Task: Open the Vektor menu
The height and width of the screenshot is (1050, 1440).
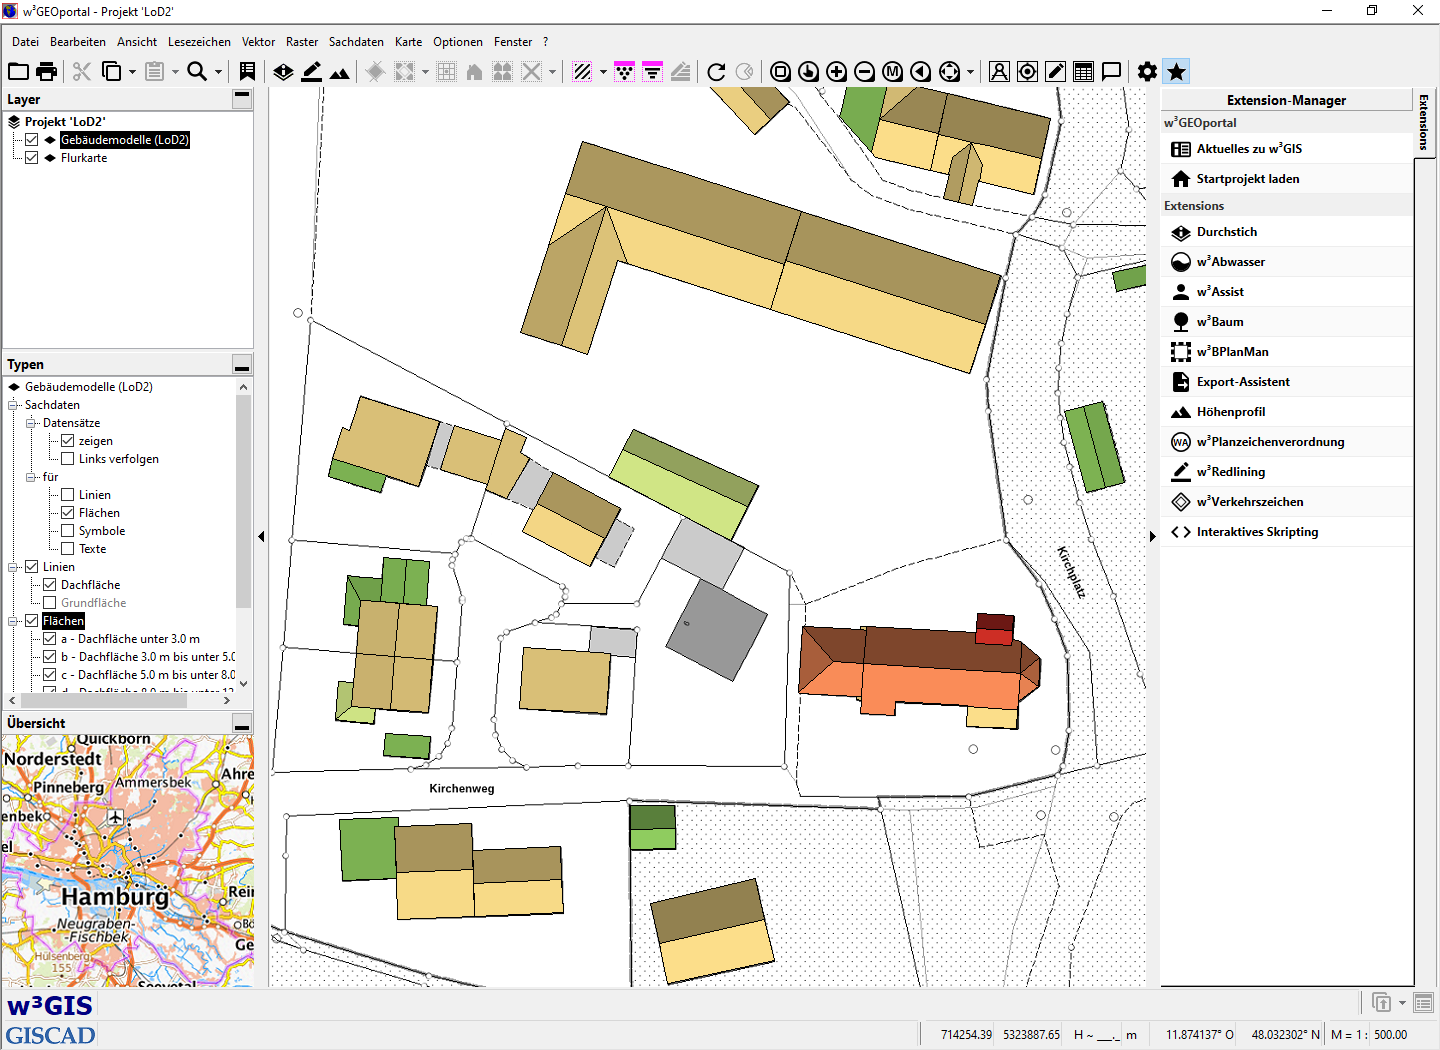Action: 258,42
